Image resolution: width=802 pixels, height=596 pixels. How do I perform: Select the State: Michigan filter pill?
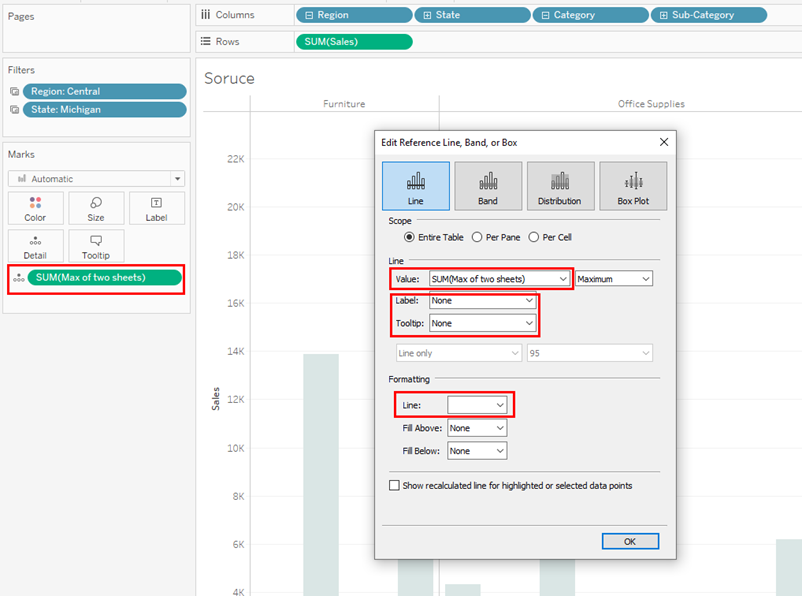tap(104, 109)
